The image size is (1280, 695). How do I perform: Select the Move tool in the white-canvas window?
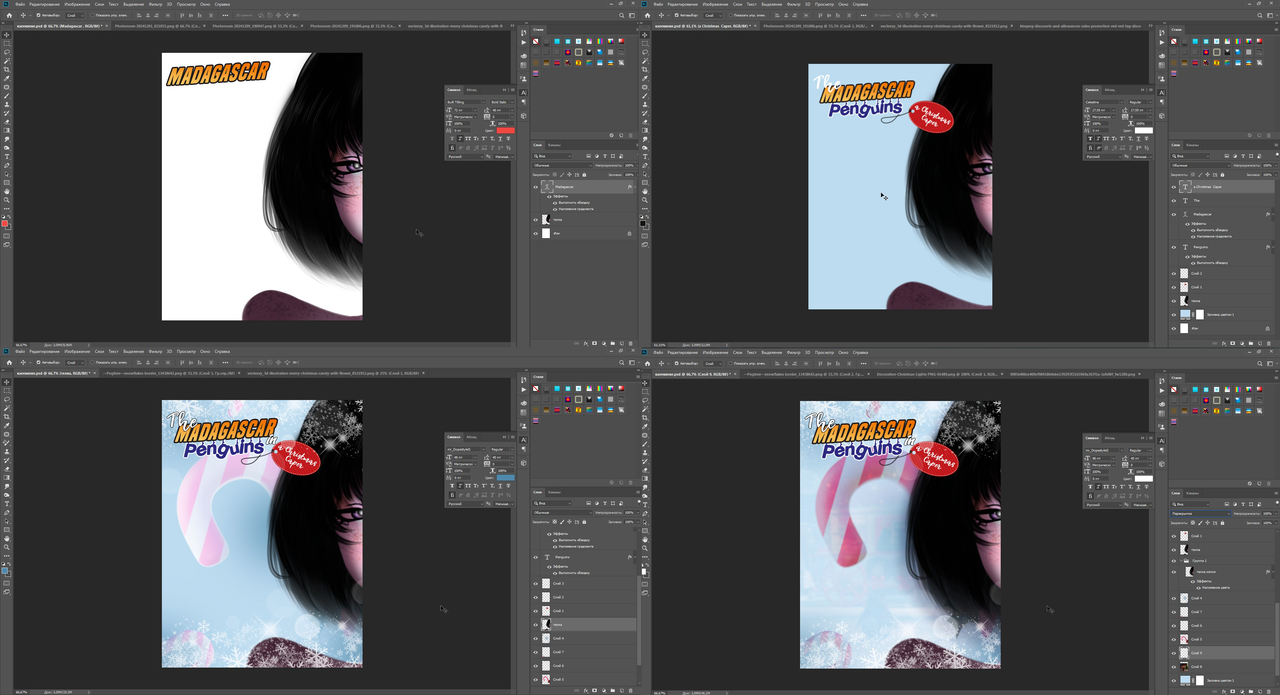pos(7,35)
